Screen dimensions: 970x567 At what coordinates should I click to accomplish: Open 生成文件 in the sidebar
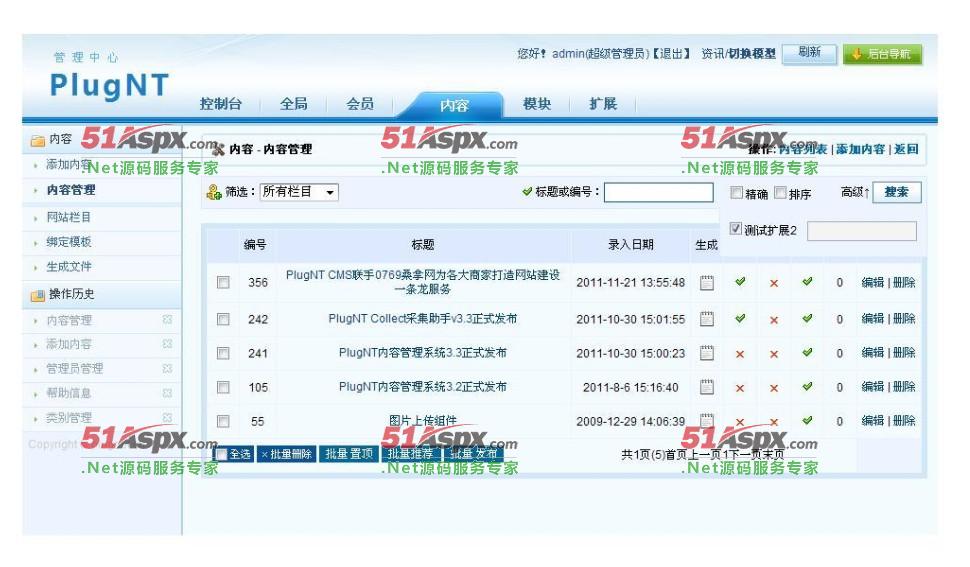point(69,266)
